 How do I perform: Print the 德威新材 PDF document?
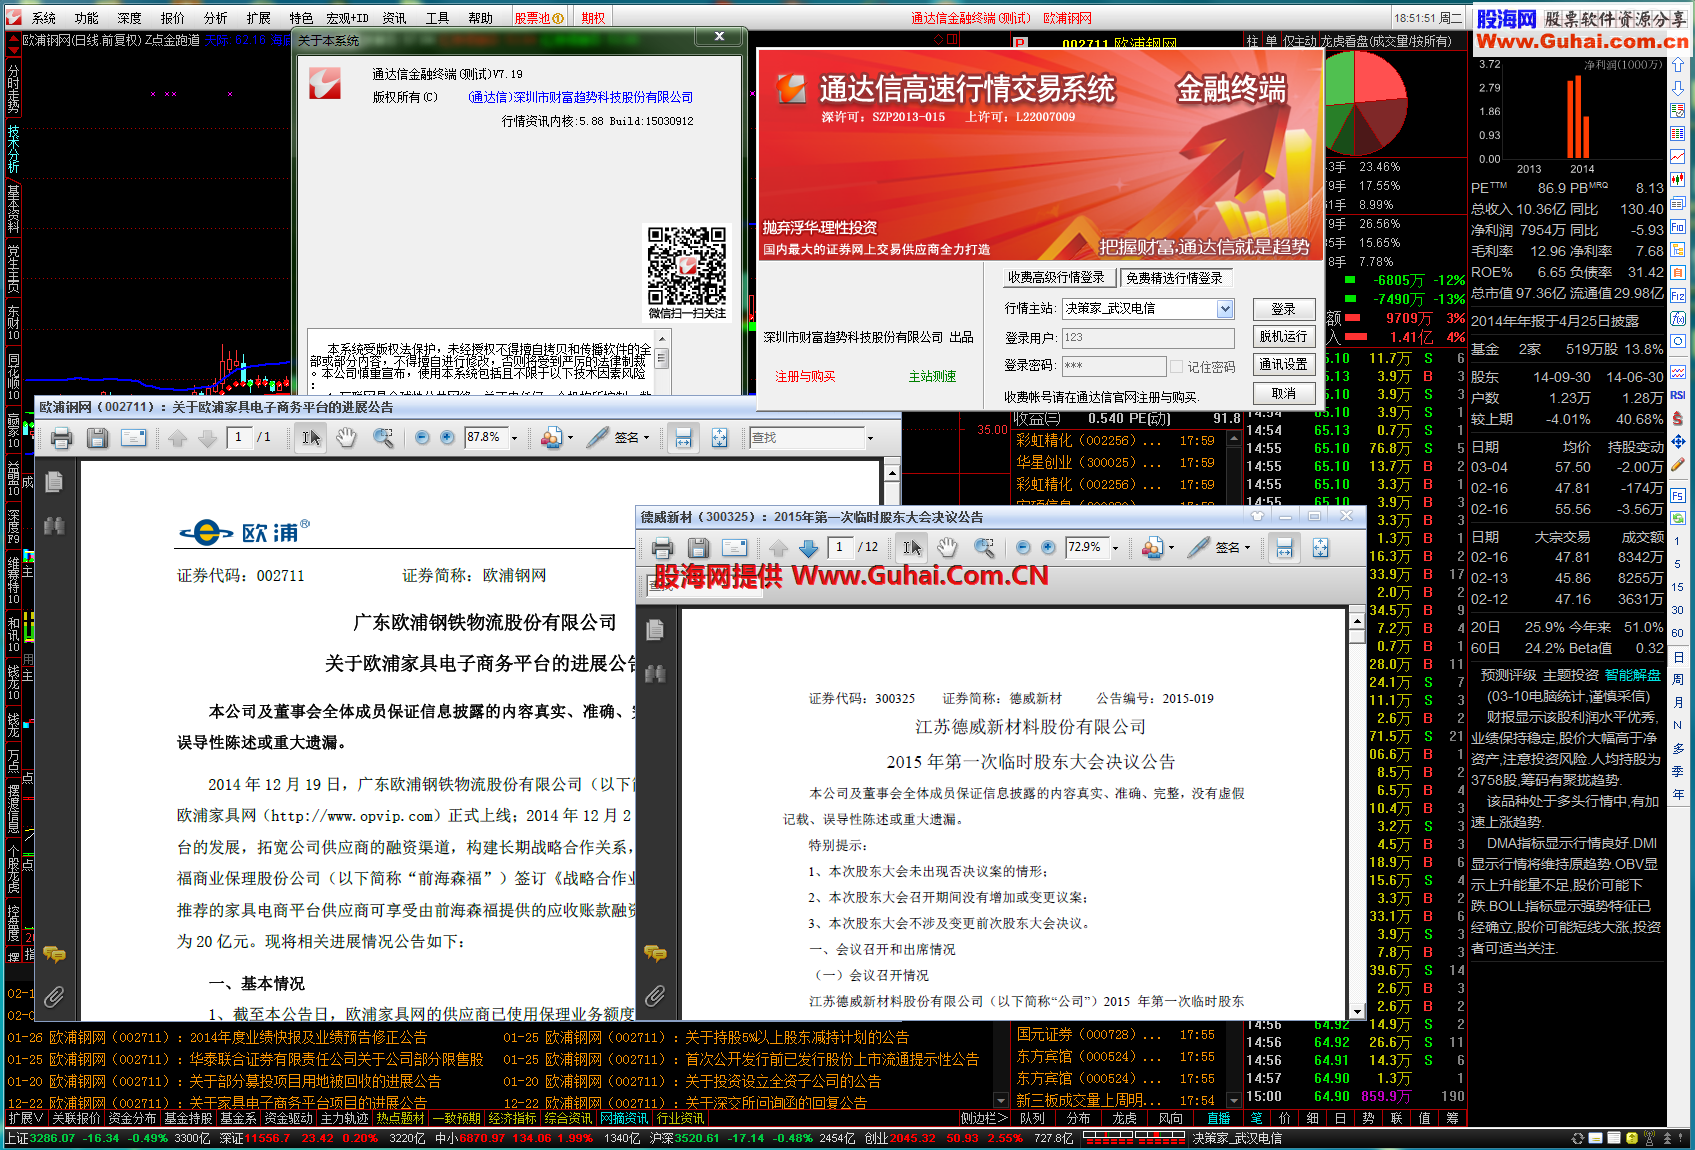(x=662, y=548)
